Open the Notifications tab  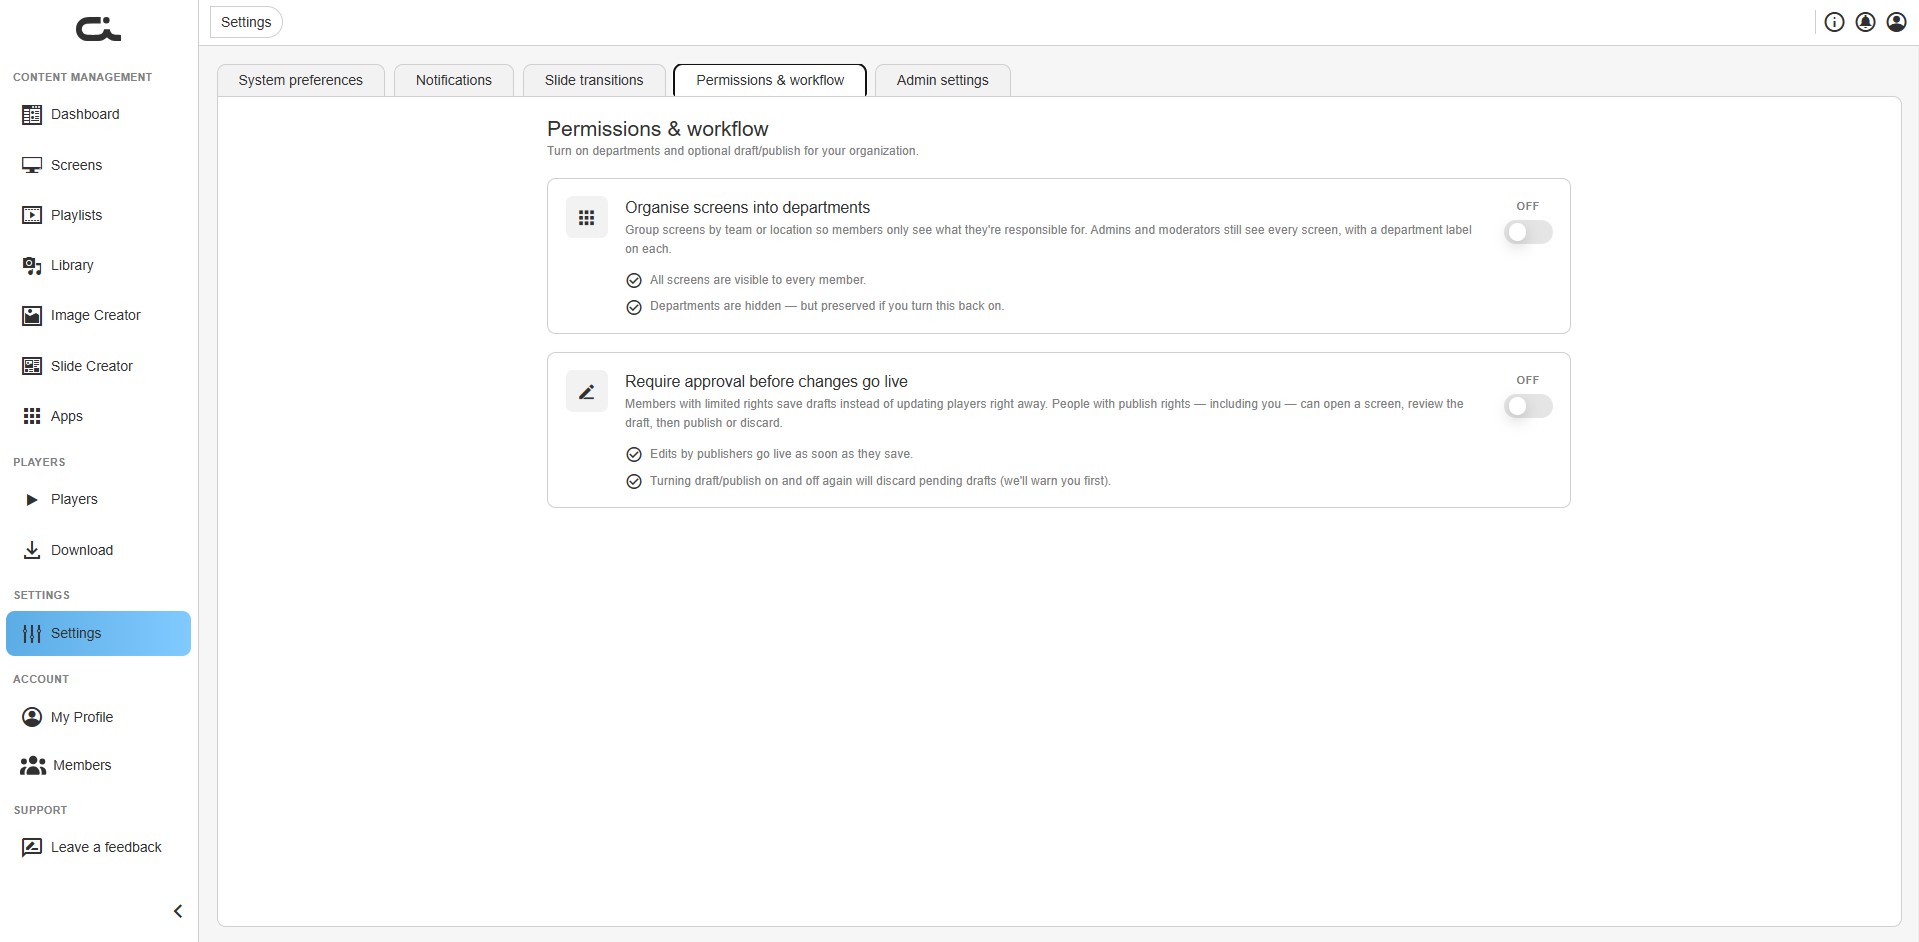coord(454,80)
